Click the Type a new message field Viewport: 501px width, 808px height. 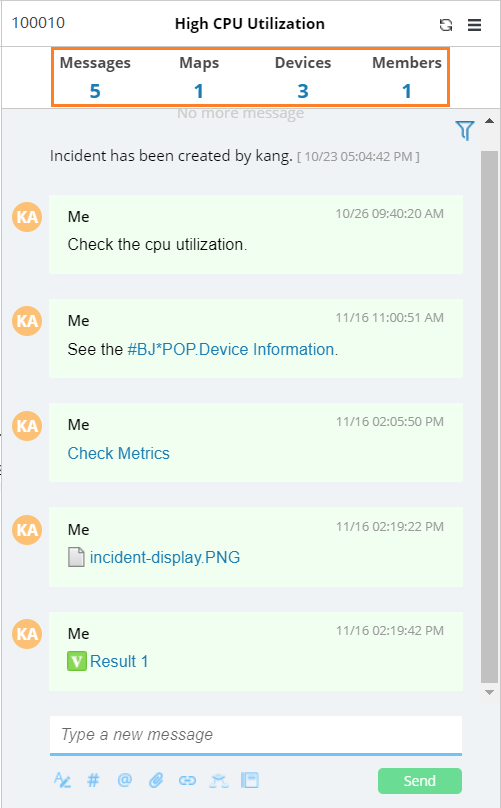(256, 735)
